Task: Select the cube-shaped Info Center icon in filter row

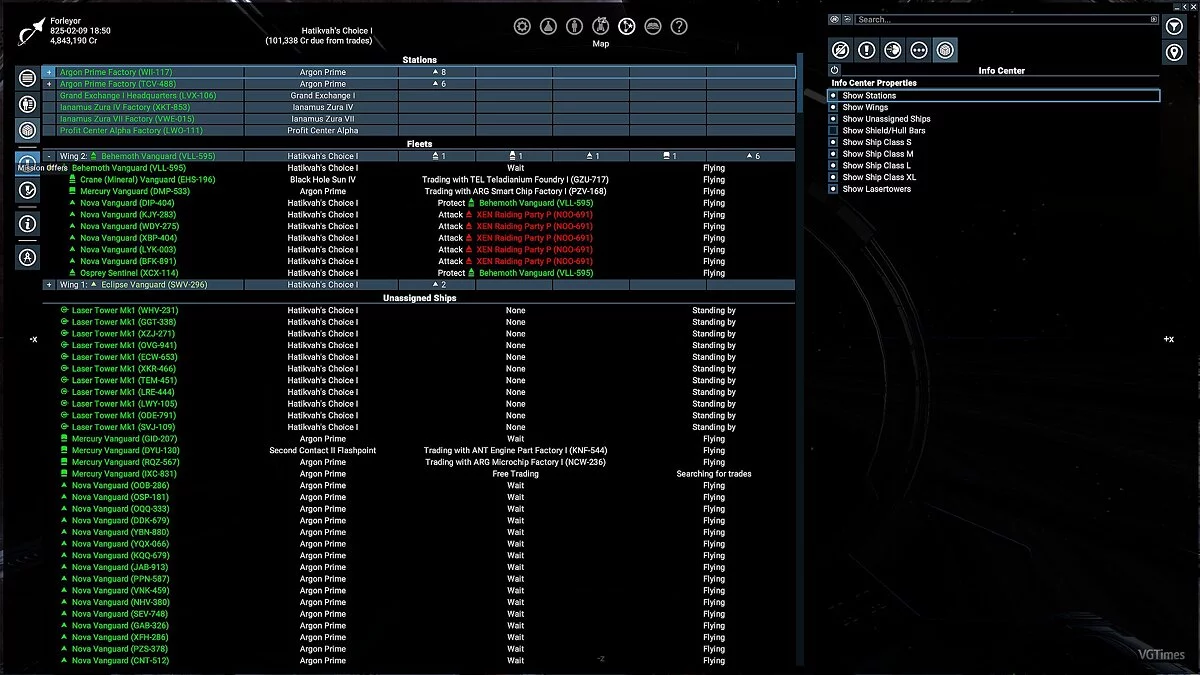Action: [945, 49]
